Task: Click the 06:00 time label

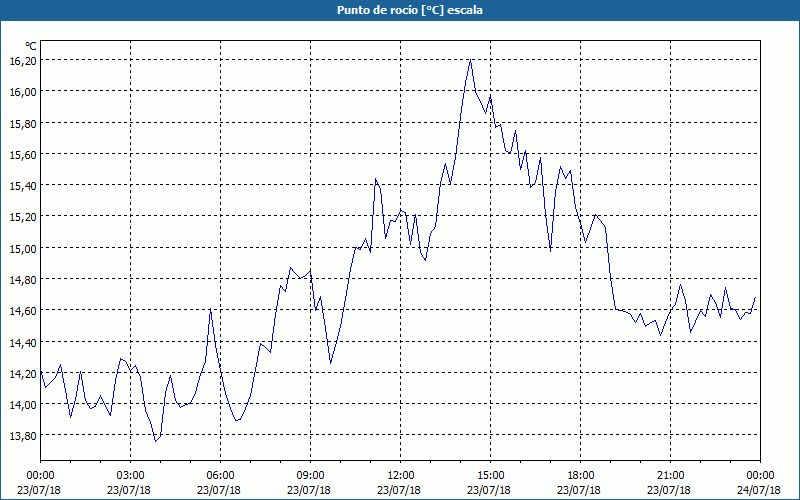Action: tap(220, 476)
